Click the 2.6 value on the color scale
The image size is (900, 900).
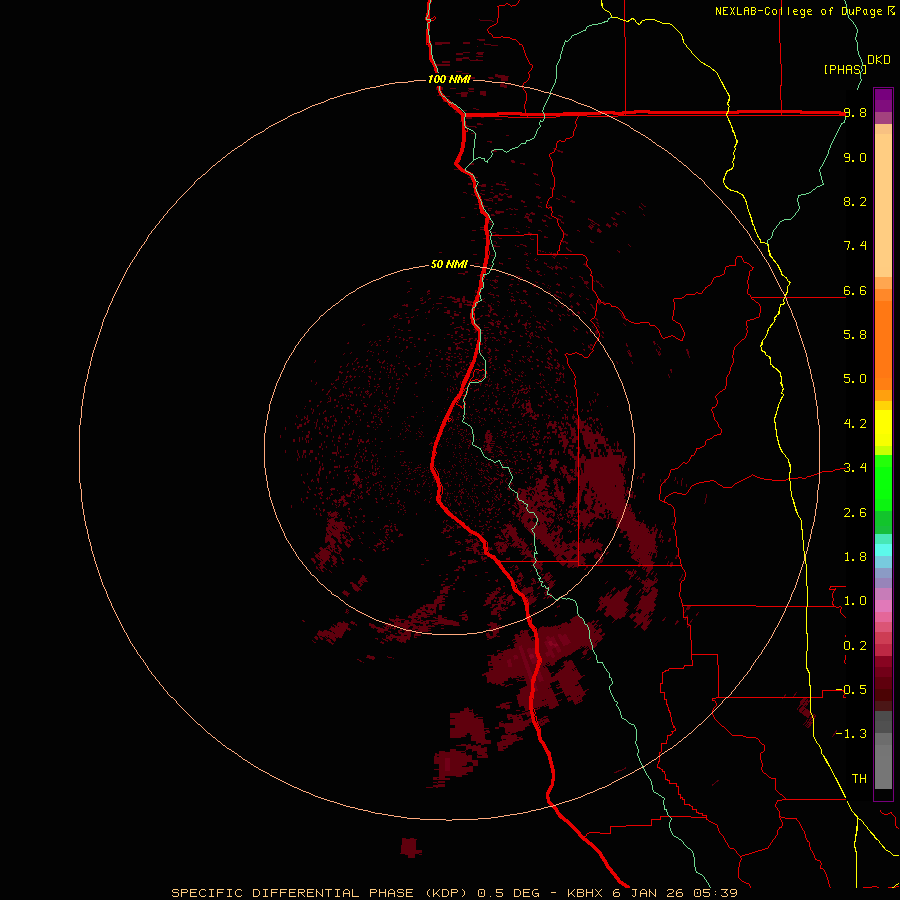[855, 513]
